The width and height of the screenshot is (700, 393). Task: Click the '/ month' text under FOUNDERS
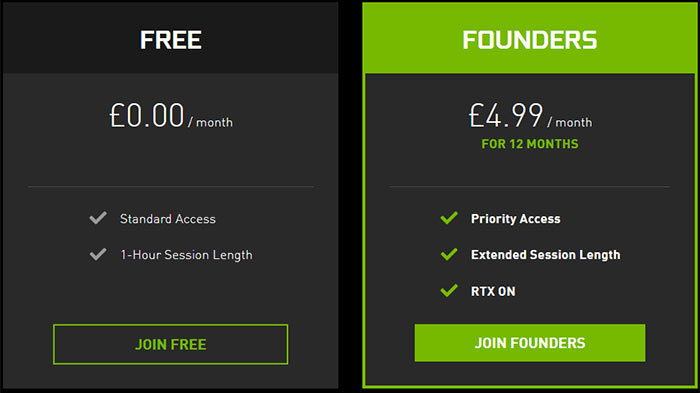(570, 122)
